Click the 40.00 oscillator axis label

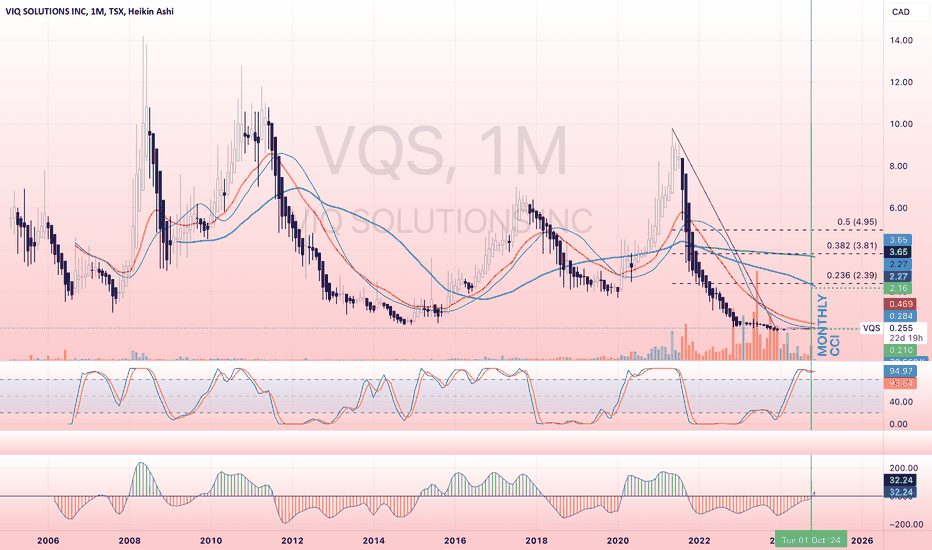(x=901, y=402)
